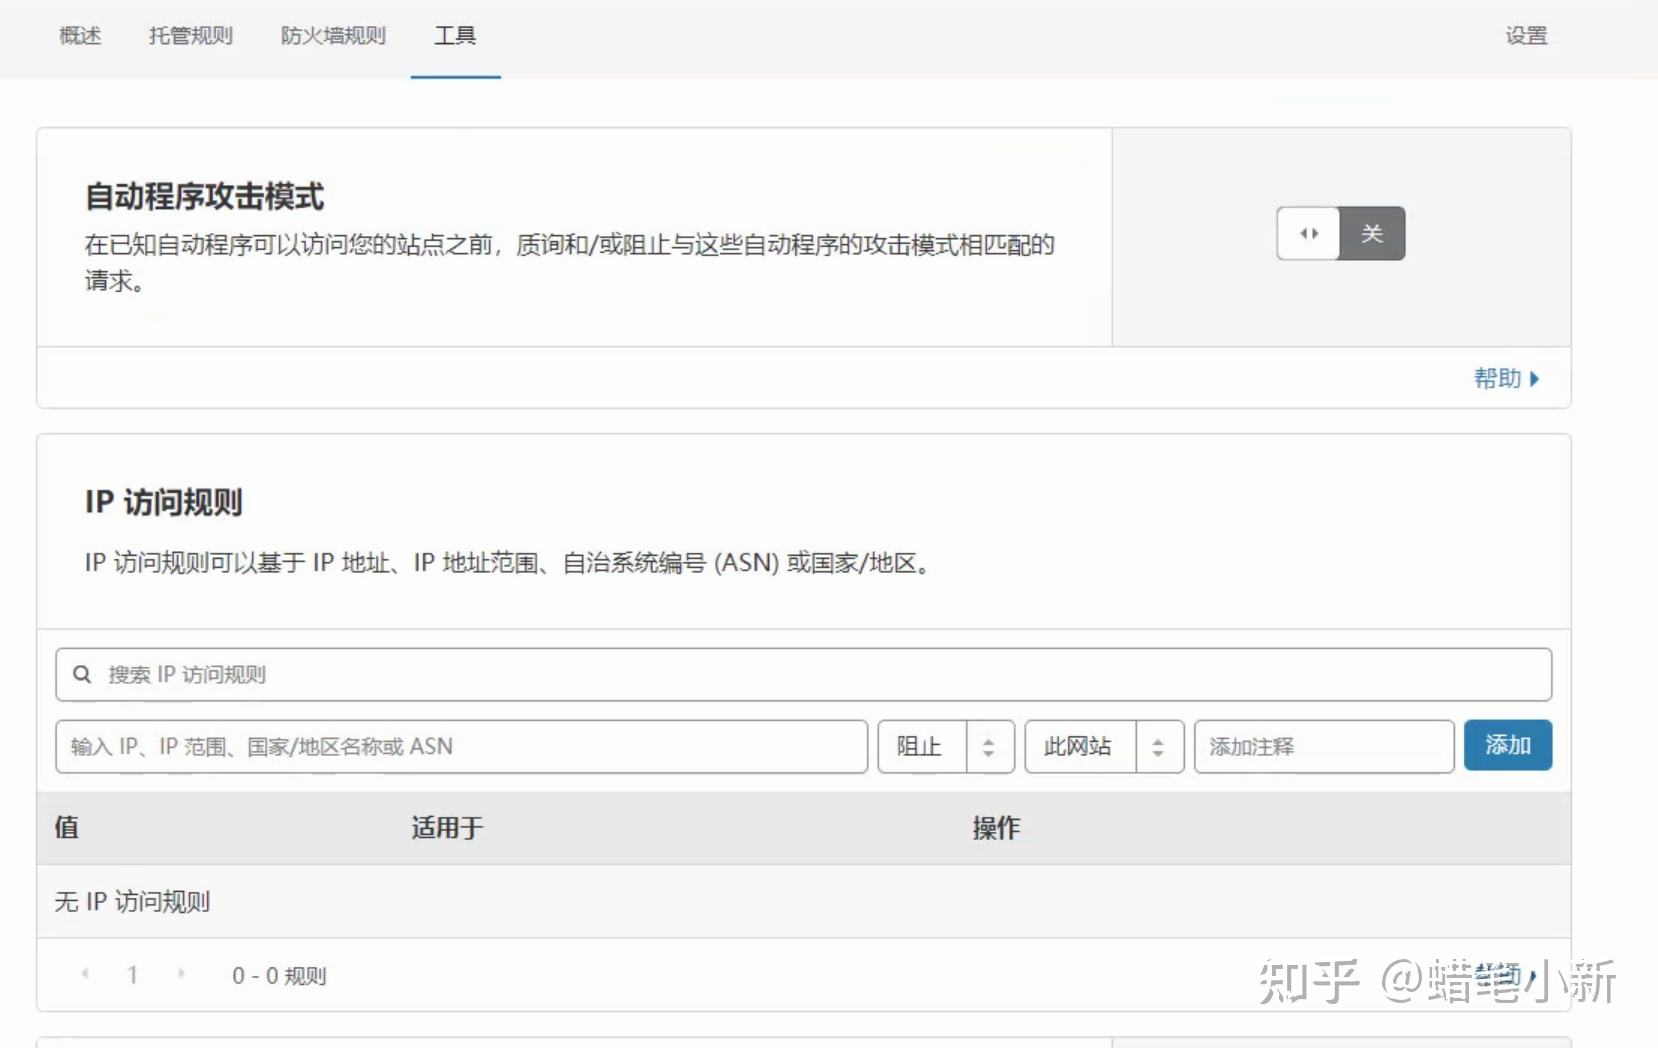Focus the 搜索 IP 访问规则 search field
The height and width of the screenshot is (1048, 1658).
(x=803, y=674)
